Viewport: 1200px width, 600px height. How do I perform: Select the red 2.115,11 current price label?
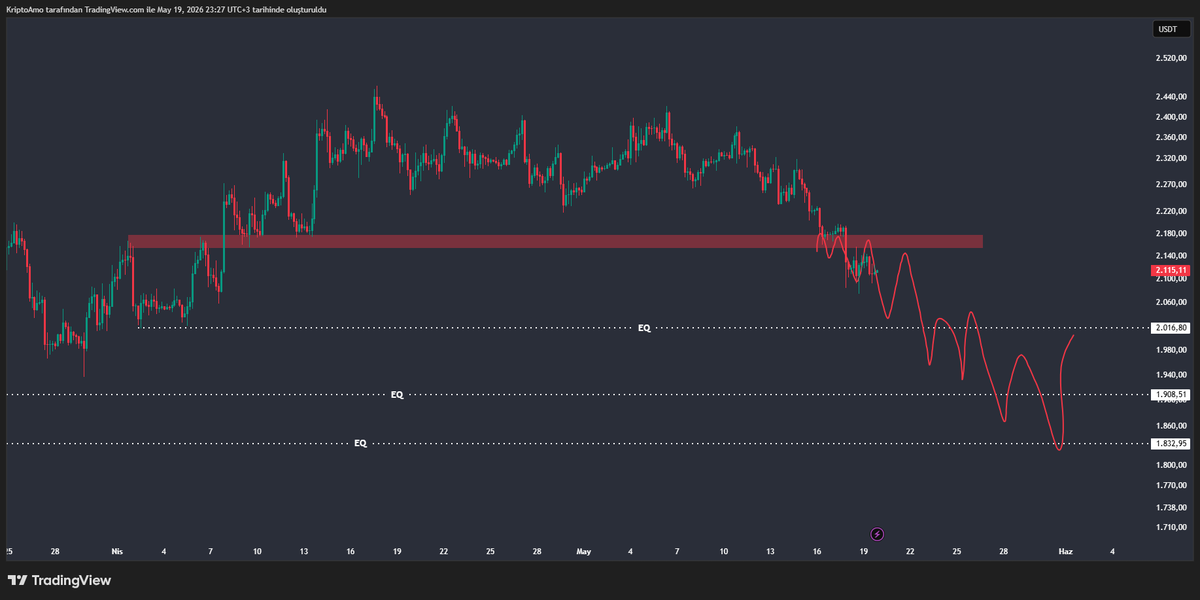click(1171, 270)
